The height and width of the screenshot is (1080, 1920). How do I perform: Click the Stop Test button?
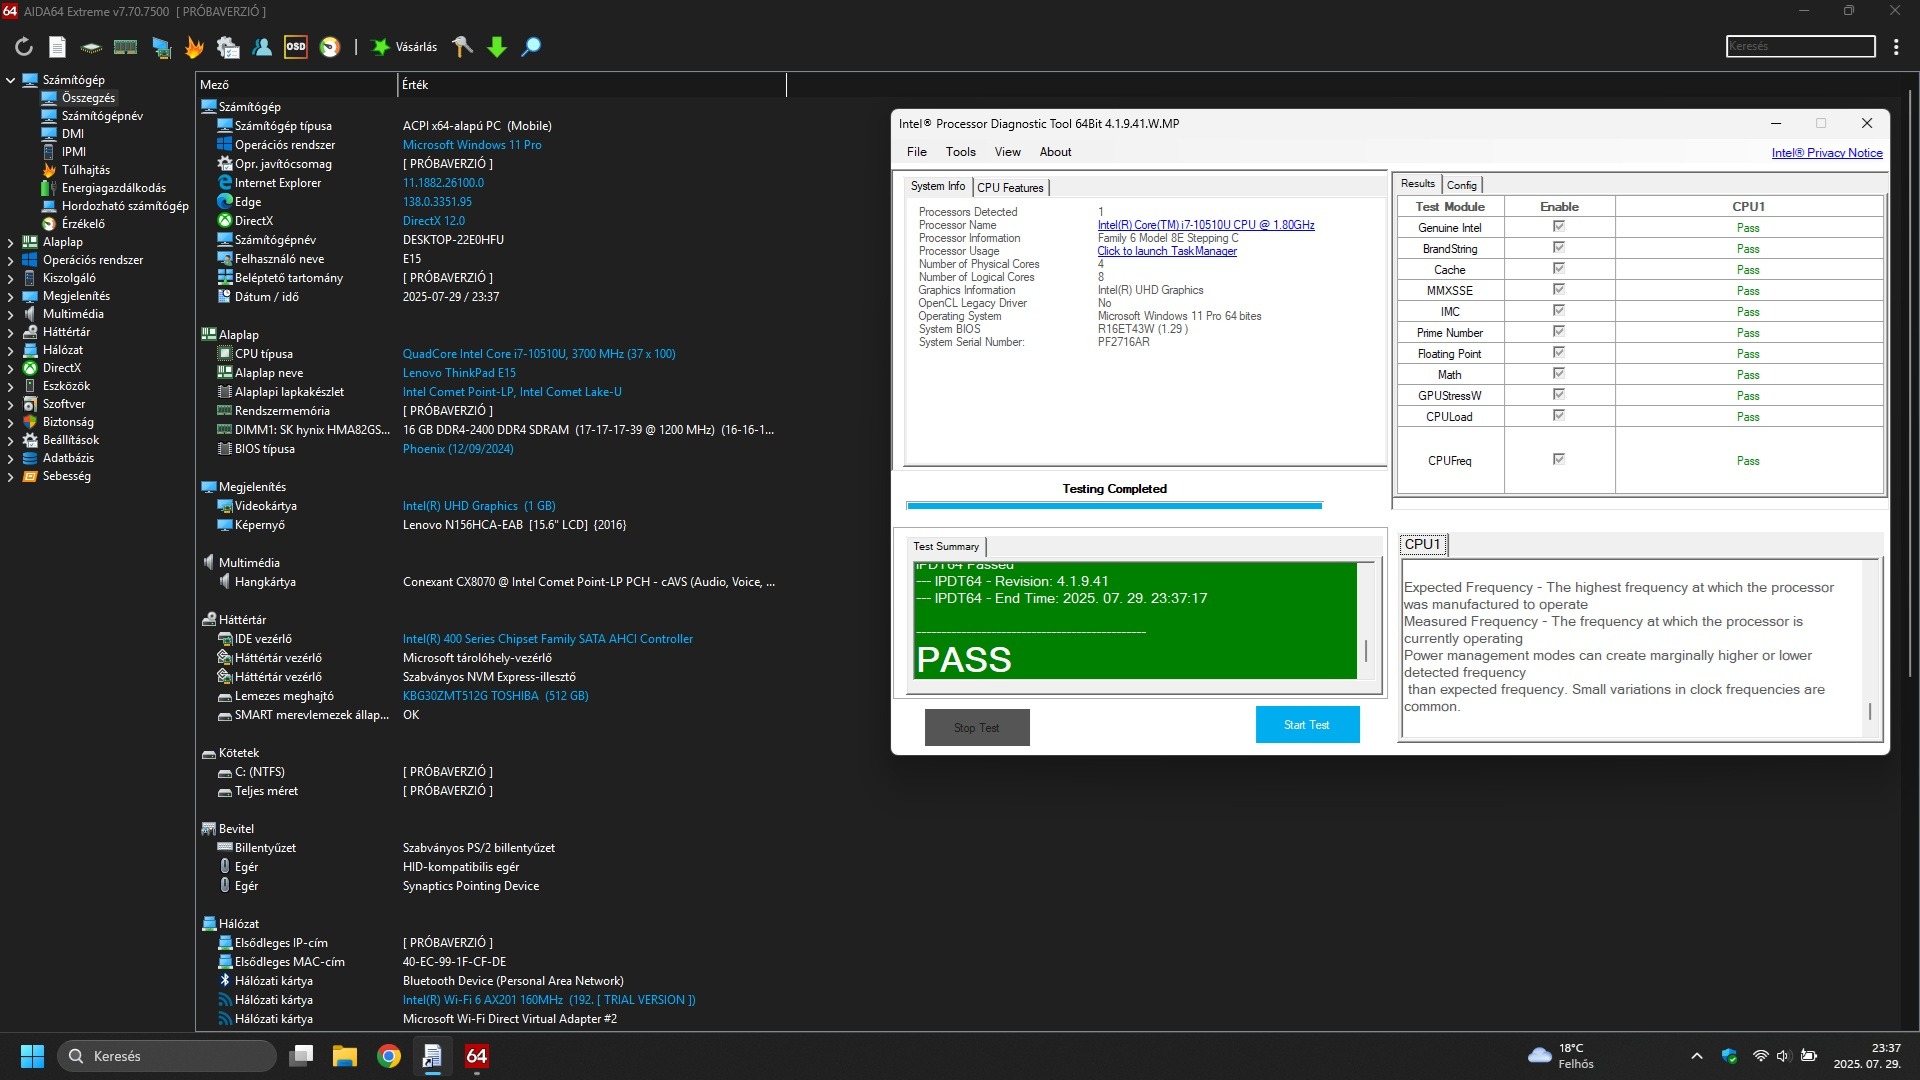(x=977, y=728)
